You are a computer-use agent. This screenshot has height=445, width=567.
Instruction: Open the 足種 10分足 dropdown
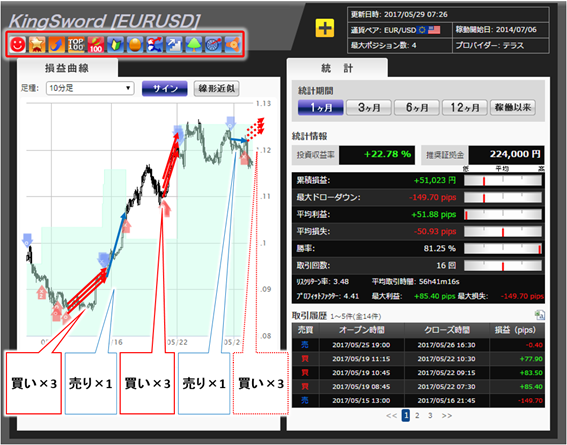tap(90, 88)
